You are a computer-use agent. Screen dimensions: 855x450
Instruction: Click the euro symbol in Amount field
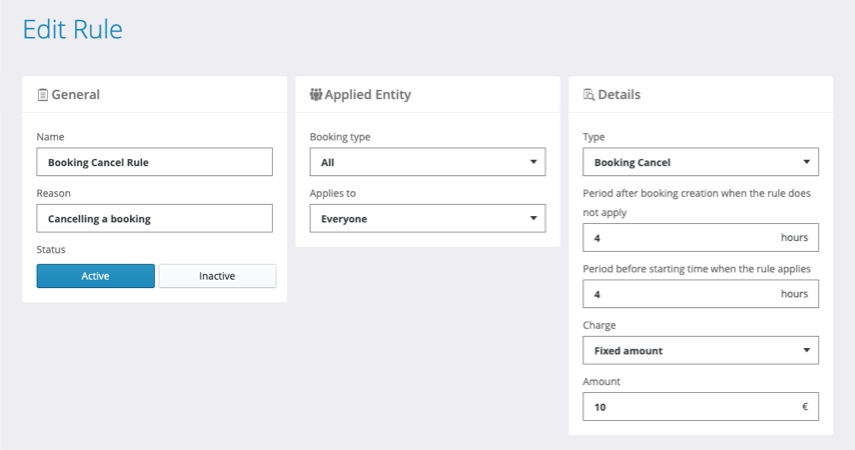click(805, 406)
